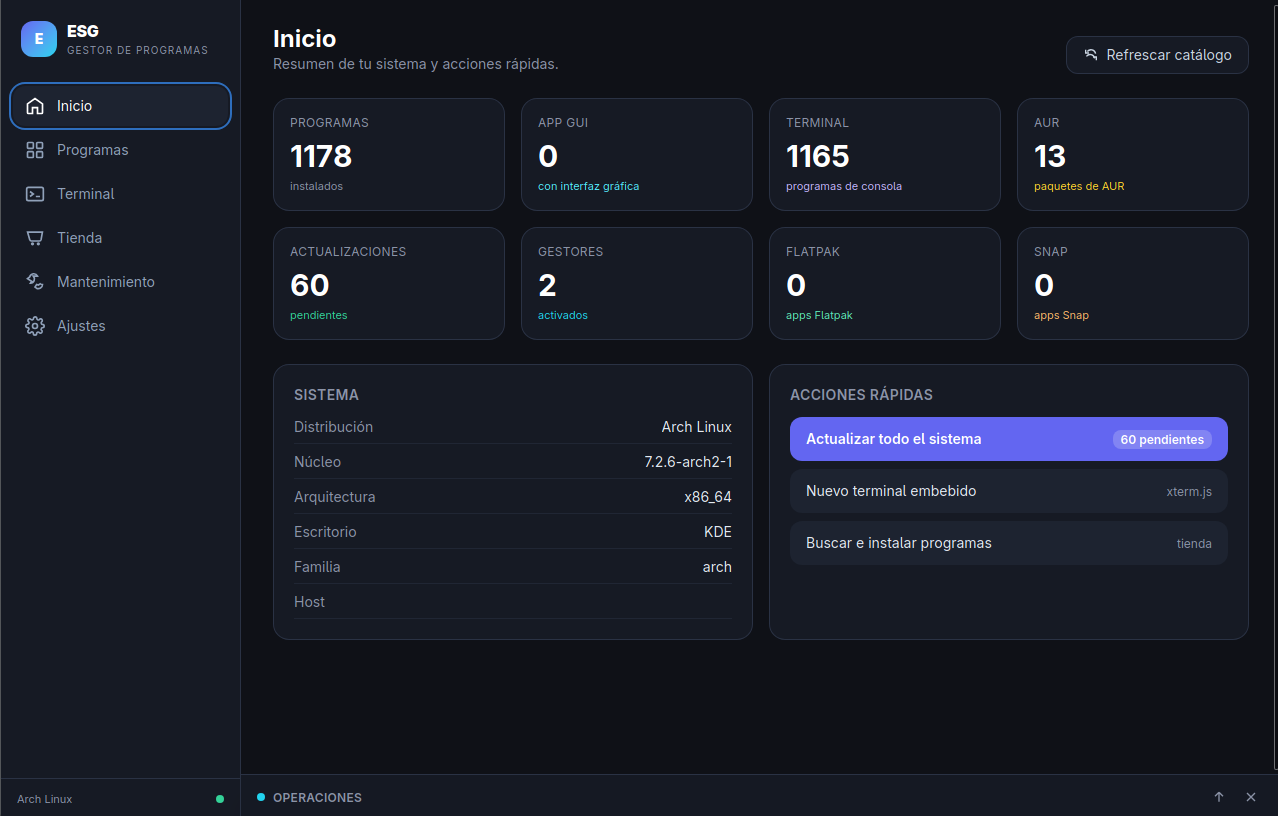Open the PROGRAMAS 1178 instalados card

[389, 154]
